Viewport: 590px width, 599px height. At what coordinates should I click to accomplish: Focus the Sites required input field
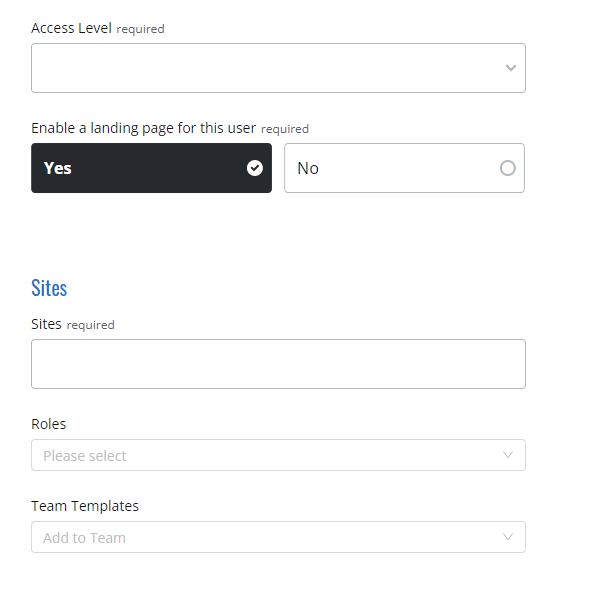pos(278,364)
